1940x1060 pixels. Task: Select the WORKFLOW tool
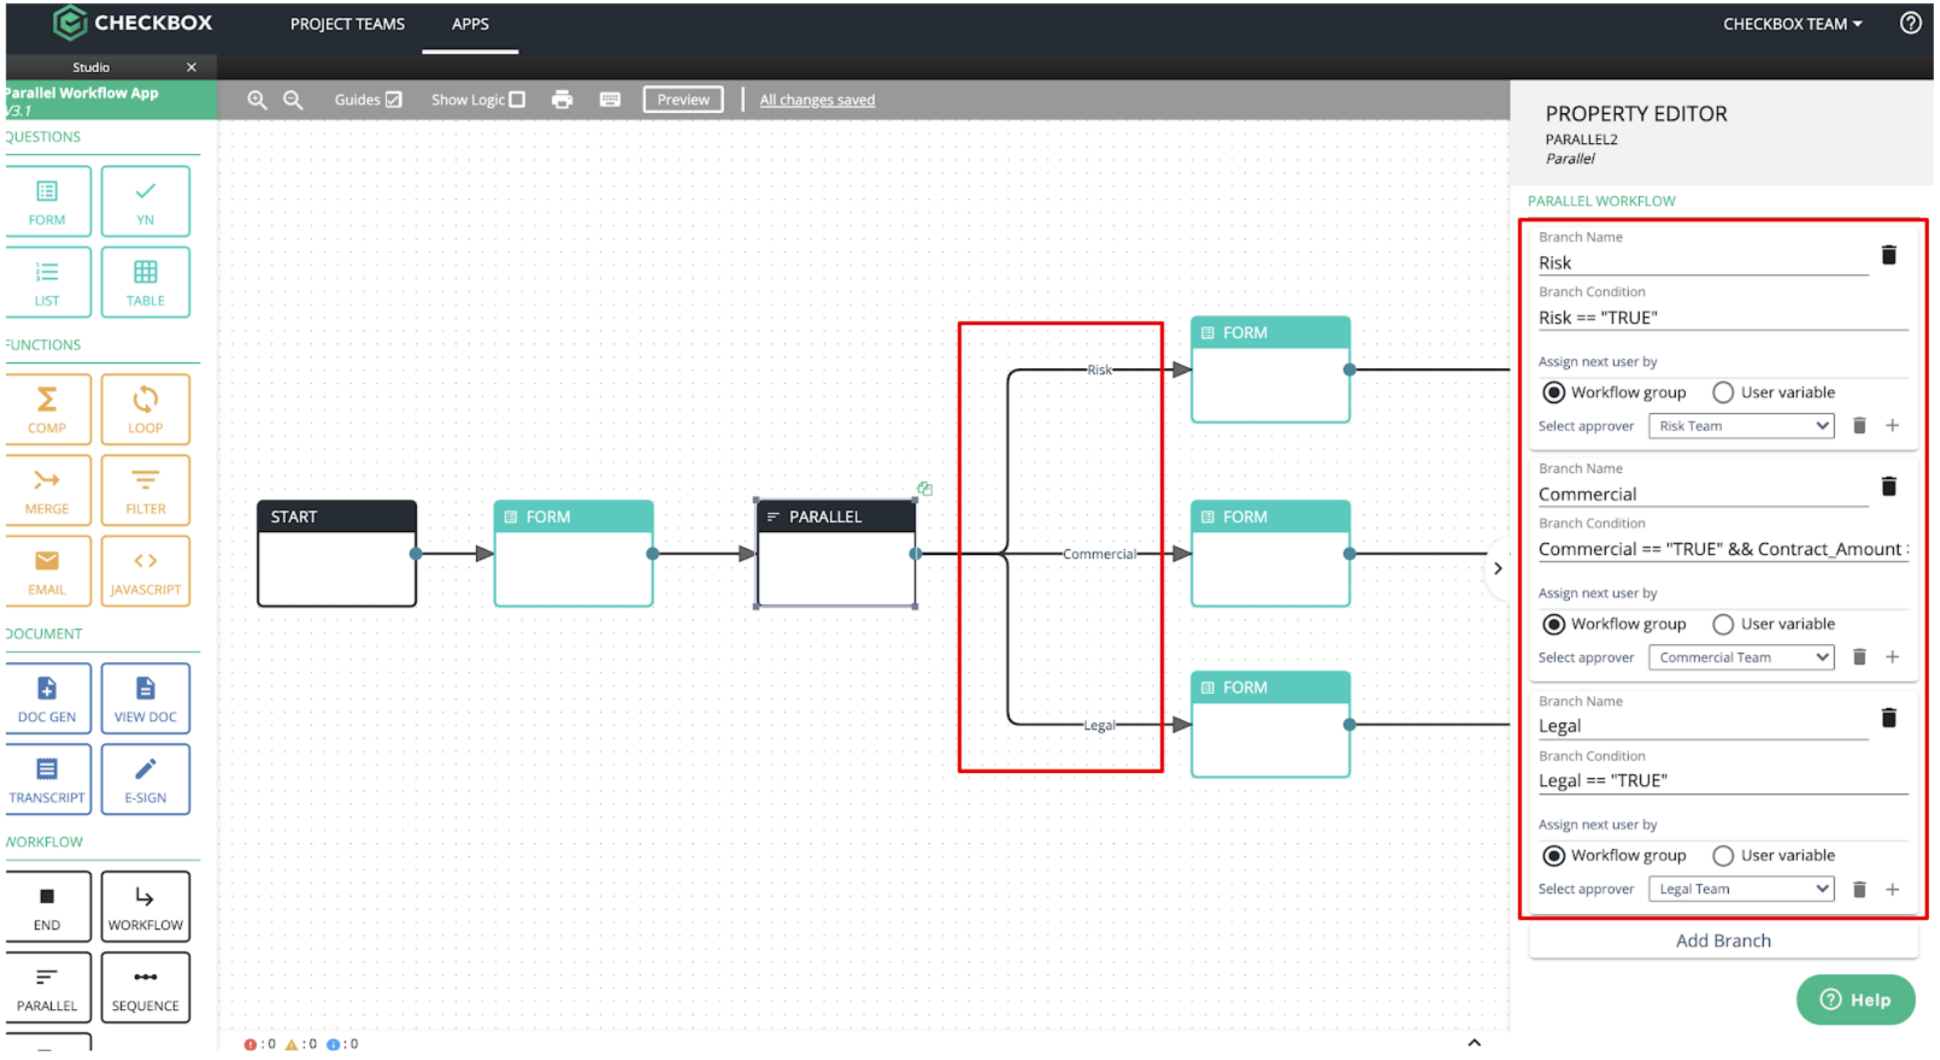point(145,907)
